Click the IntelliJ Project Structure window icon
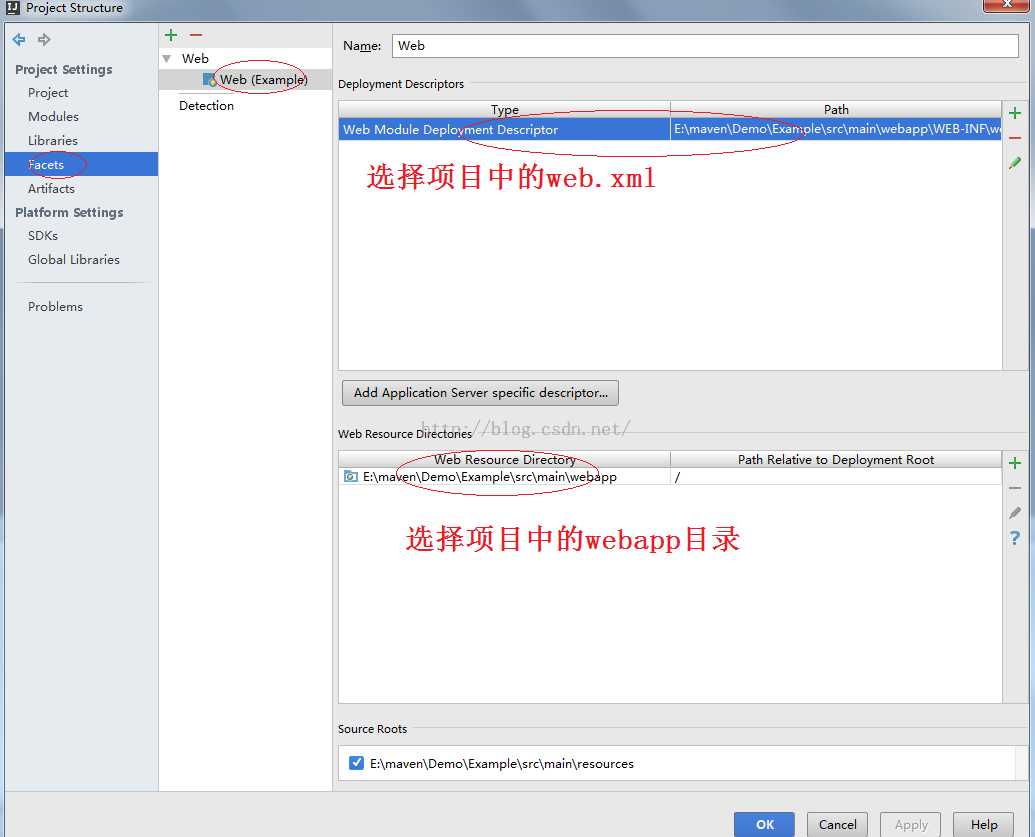Screen dimensions: 1035x837 point(12,8)
